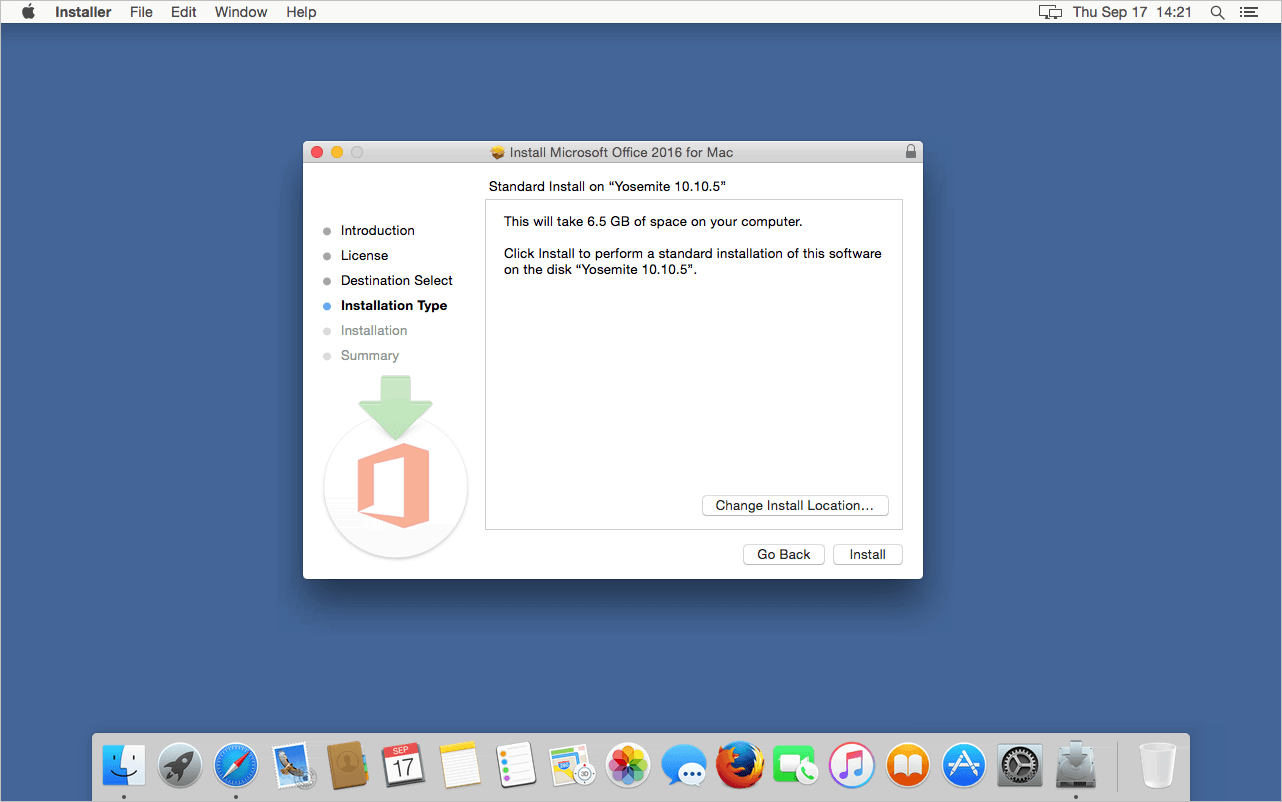The height and width of the screenshot is (802, 1282).
Task: Select the greyed Installation step
Action: tap(374, 330)
